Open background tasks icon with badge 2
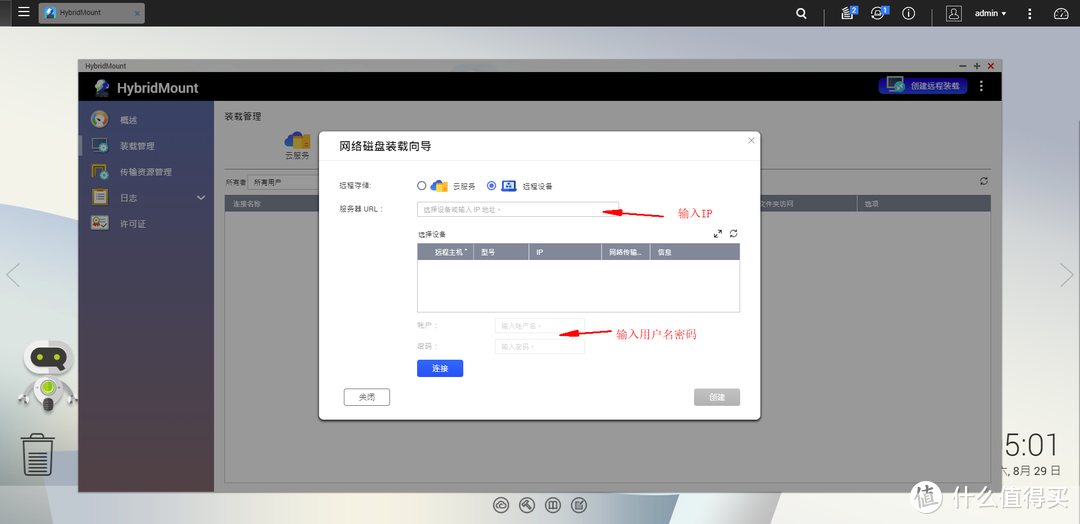Screen dimensions: 1080x524 tap(849, 13)
